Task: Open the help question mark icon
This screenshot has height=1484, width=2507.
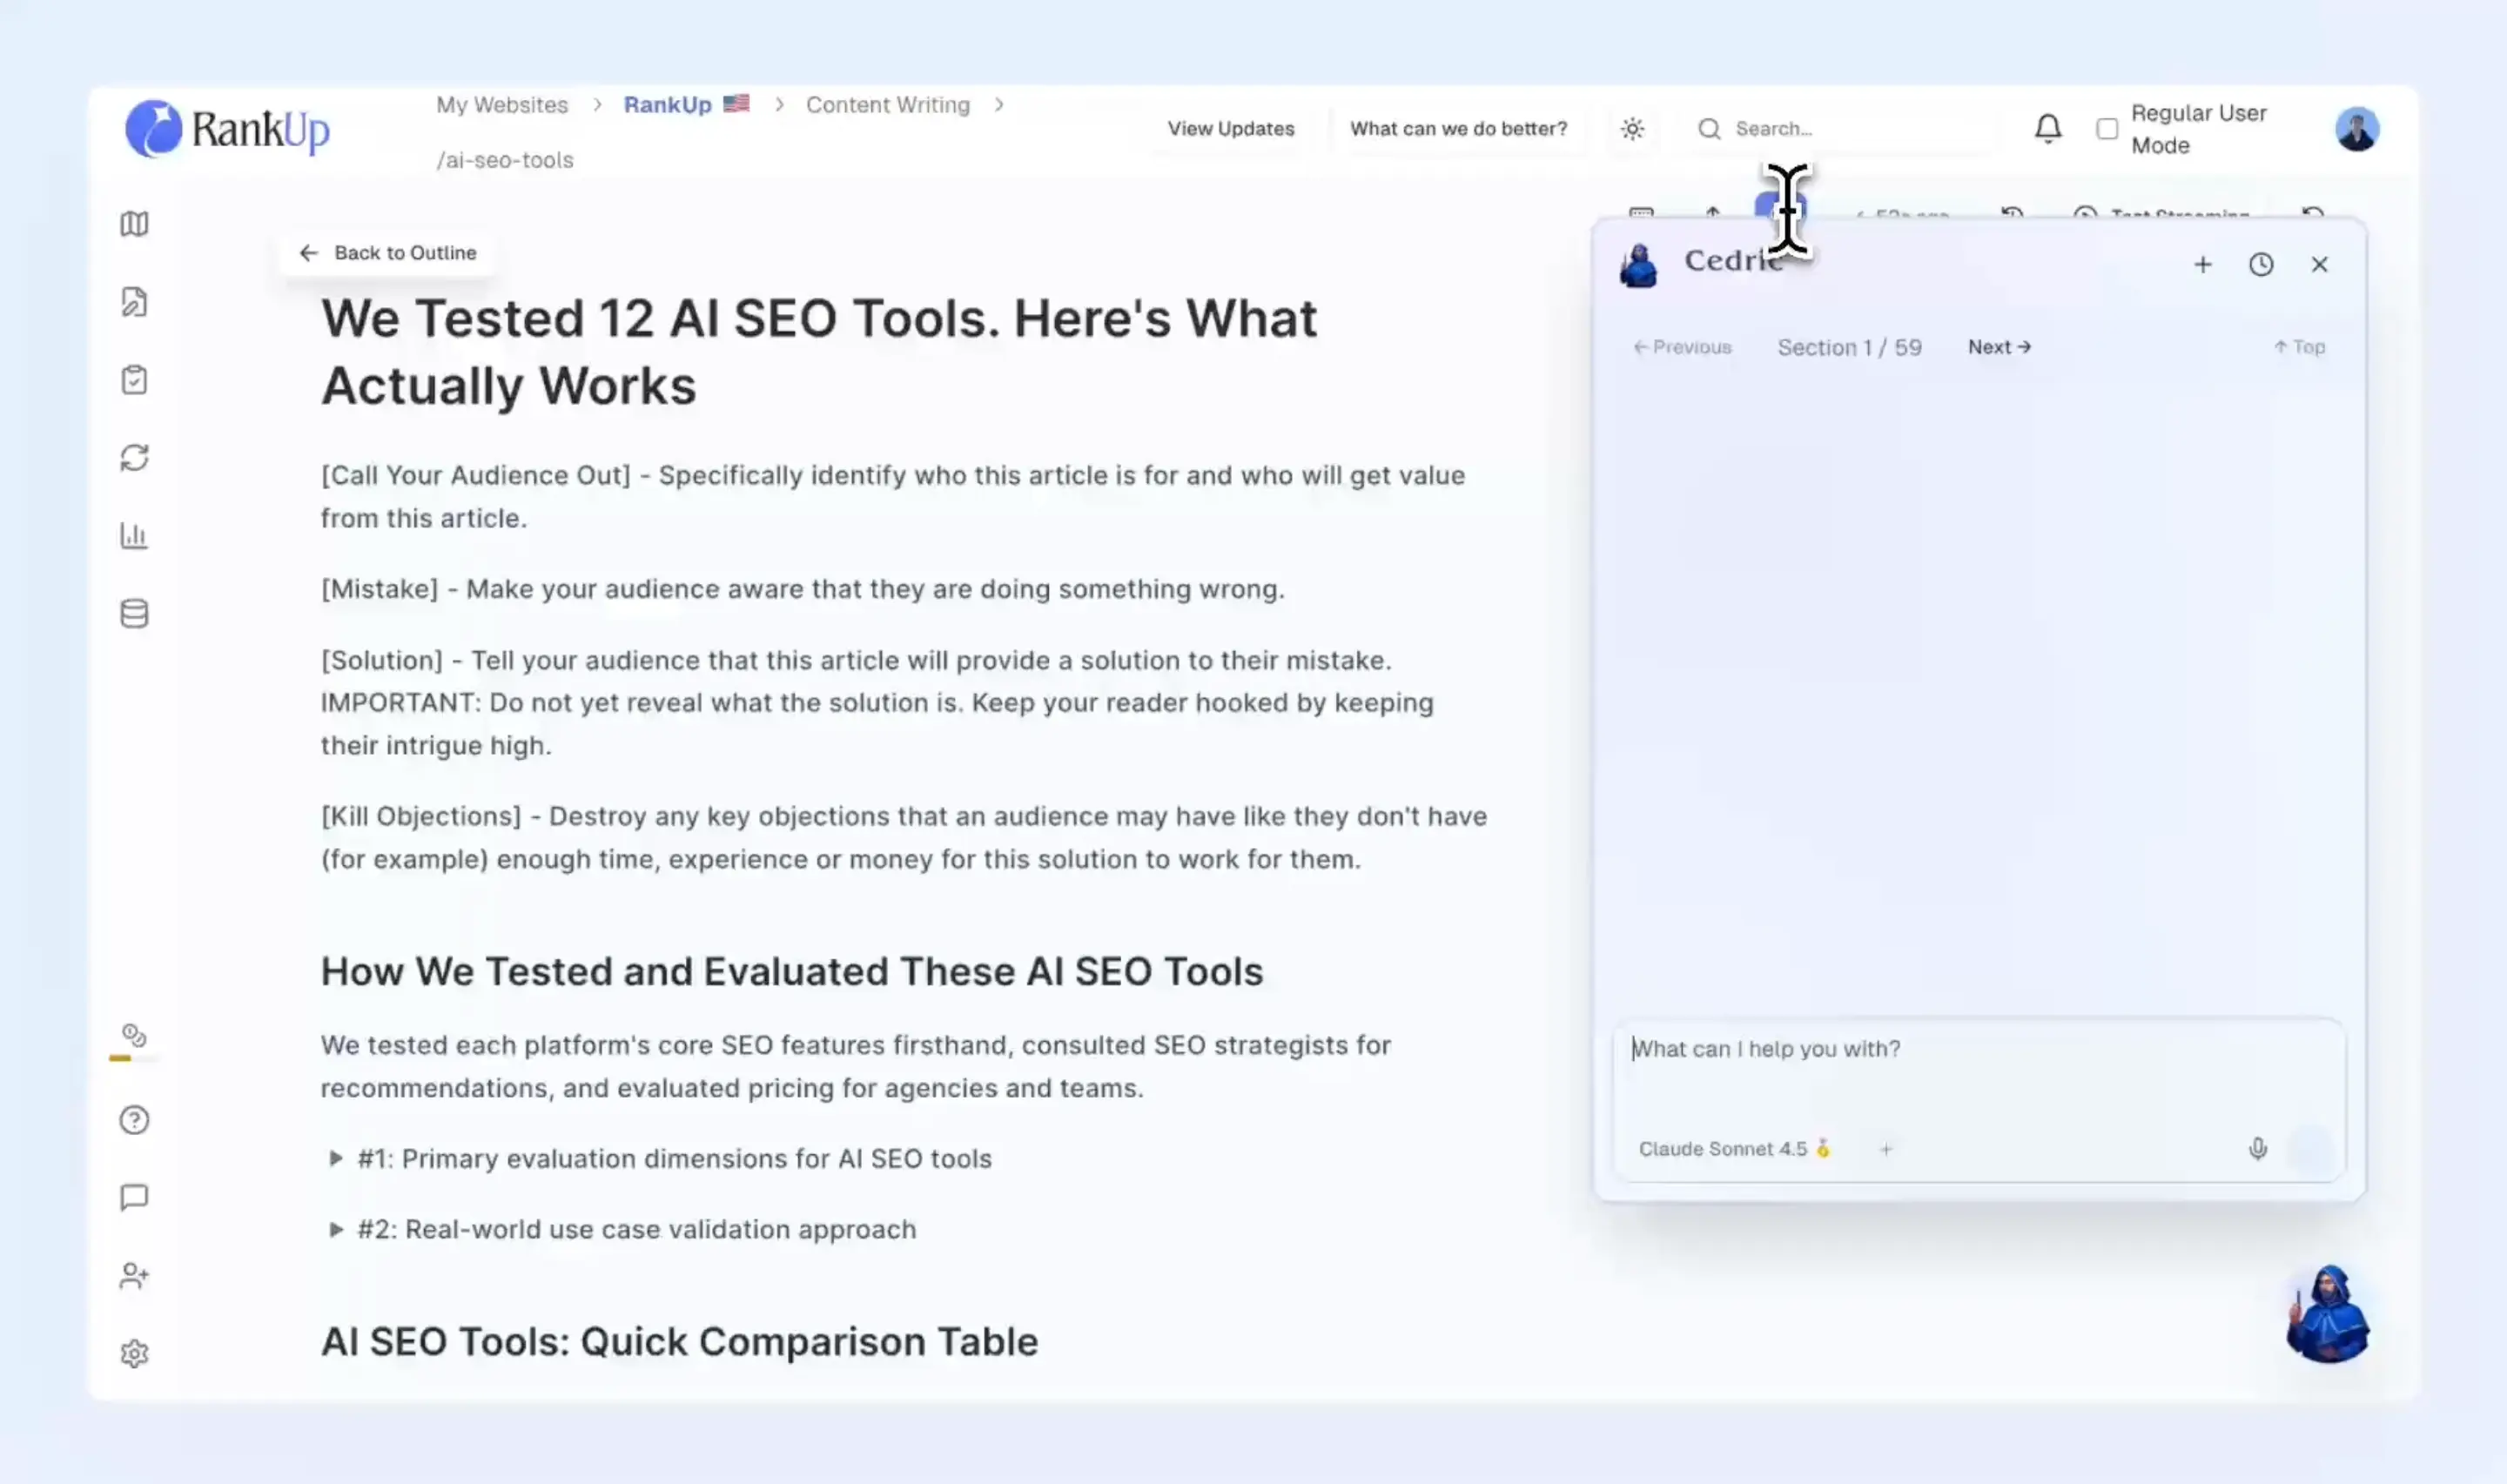Action: coord(134,1120)
